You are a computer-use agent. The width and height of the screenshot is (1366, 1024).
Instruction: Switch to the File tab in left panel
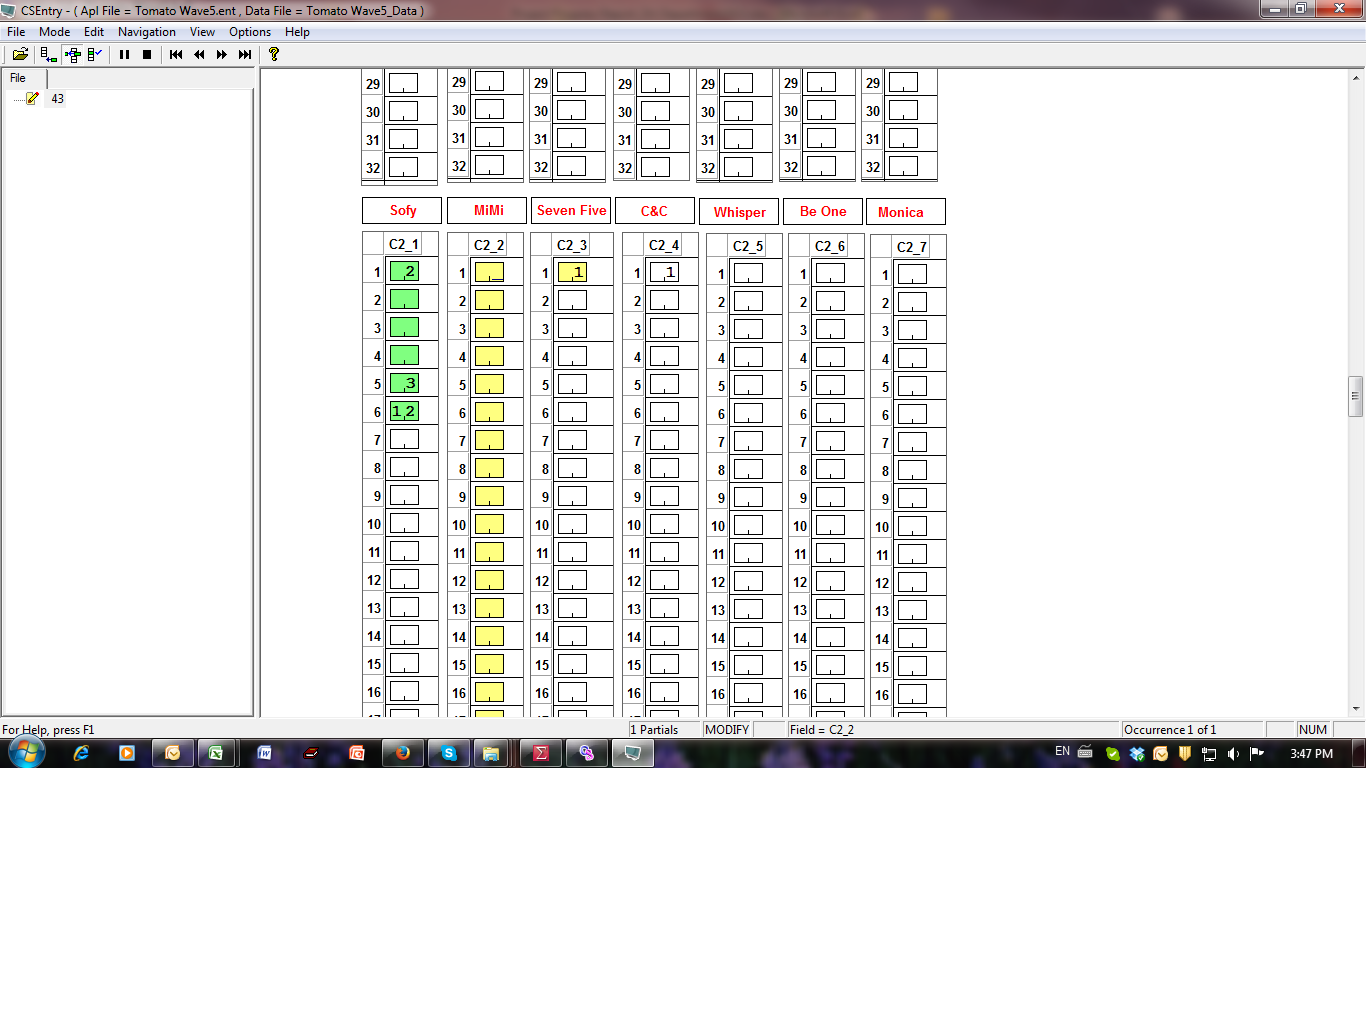[x=18, y=78]
